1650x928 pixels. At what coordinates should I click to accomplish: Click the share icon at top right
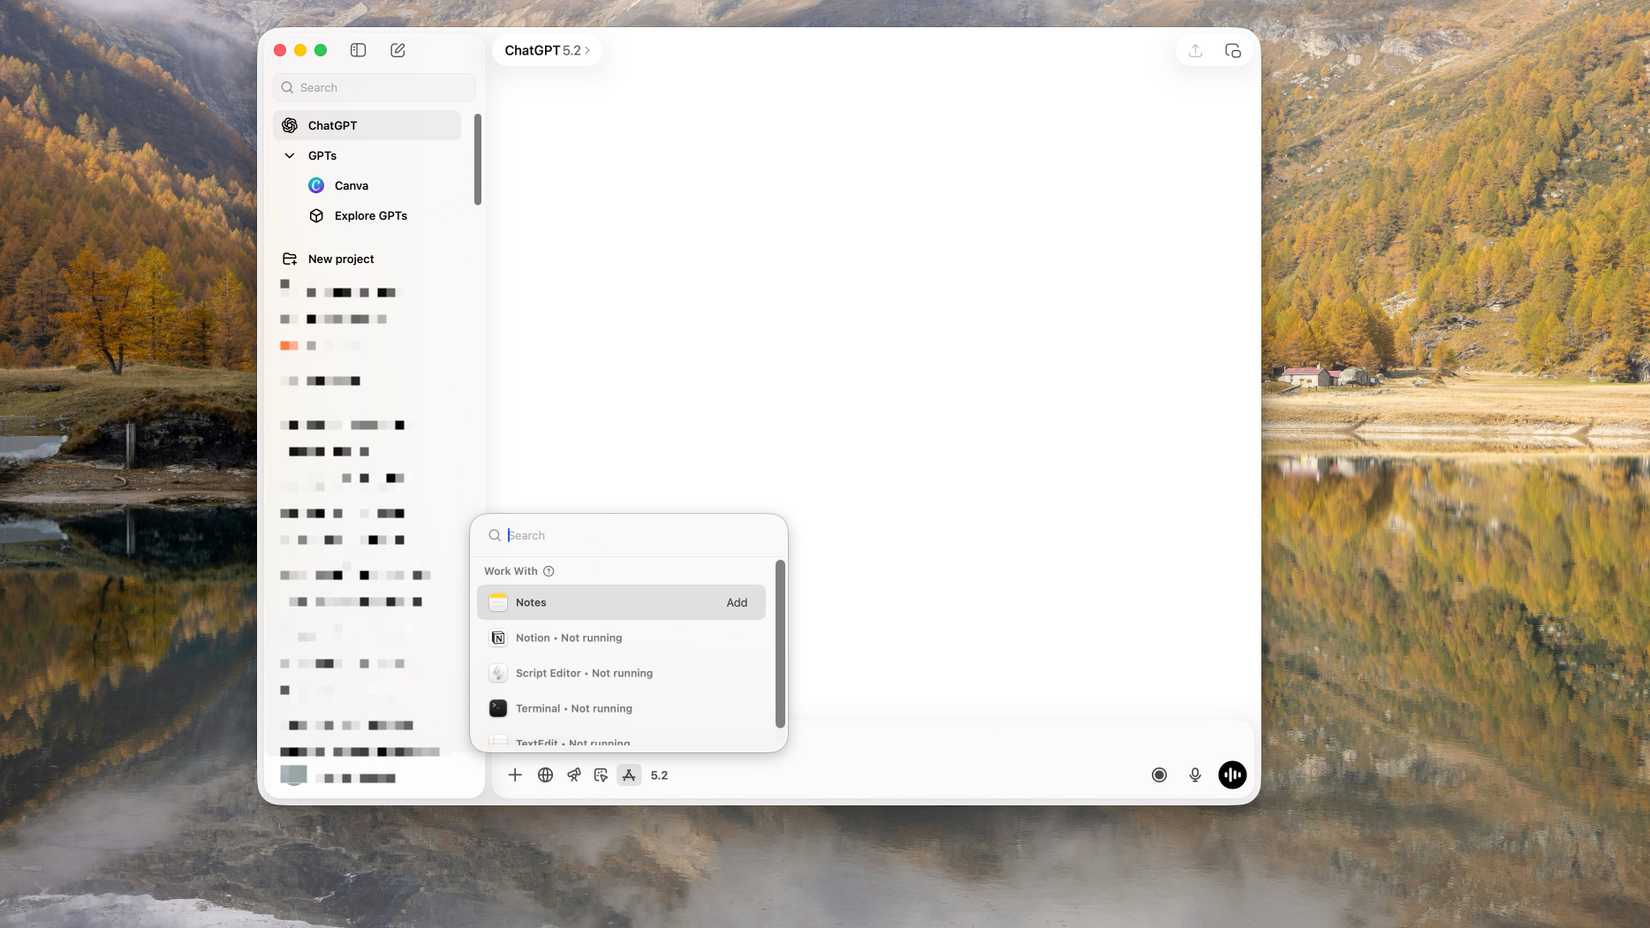[1195, 50]
